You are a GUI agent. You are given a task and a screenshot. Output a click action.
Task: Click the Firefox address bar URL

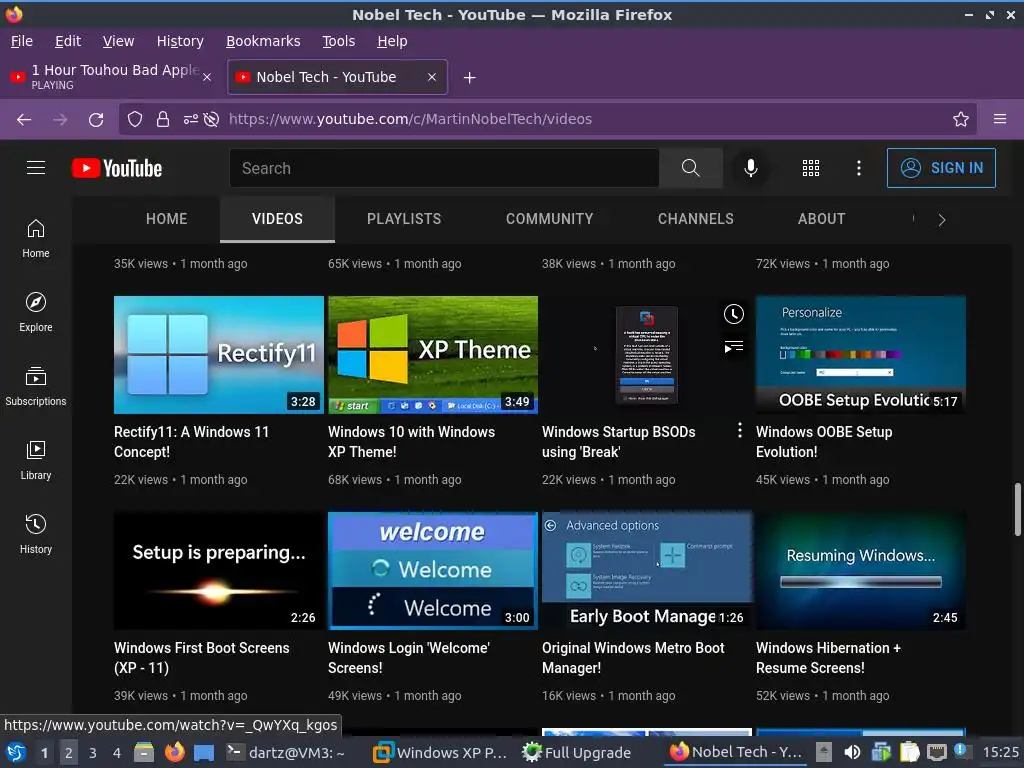tap(410, 119)
